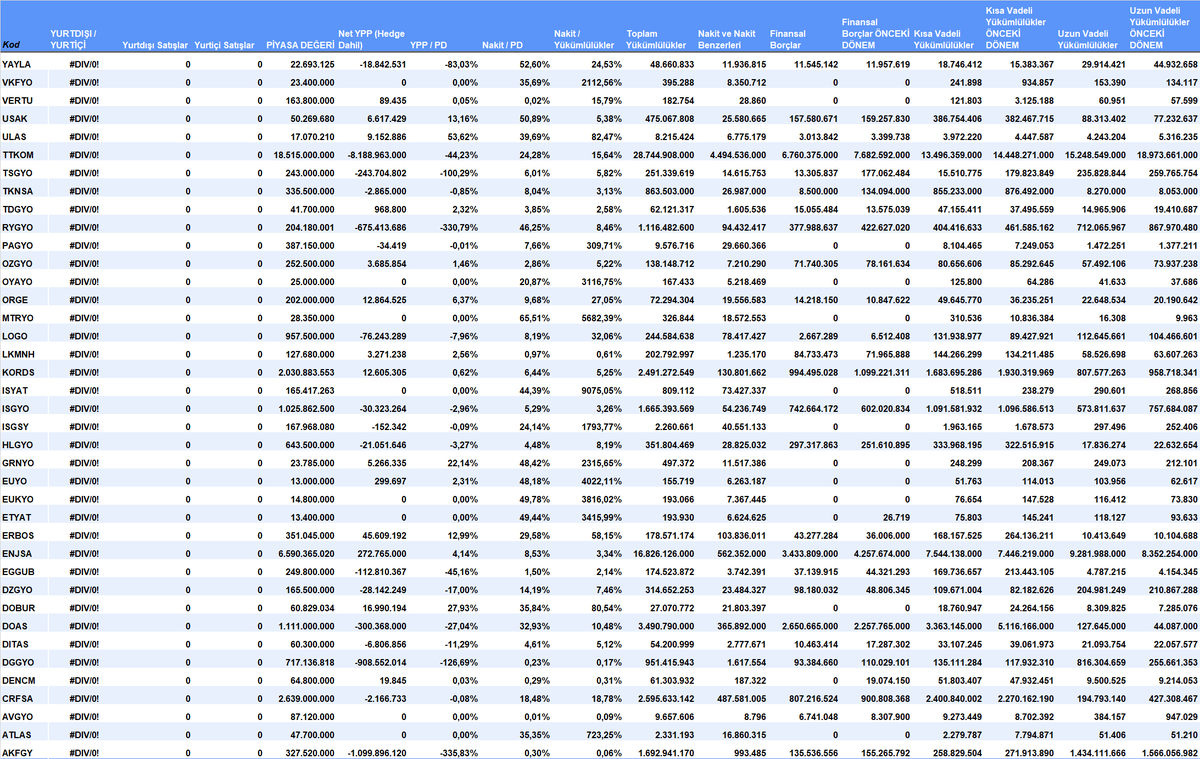Screen dimensions: 1200x759
Task: Select the Finansal Borçlar ÖNCEKİ DÖNEM header
Action: coord(876,33)
